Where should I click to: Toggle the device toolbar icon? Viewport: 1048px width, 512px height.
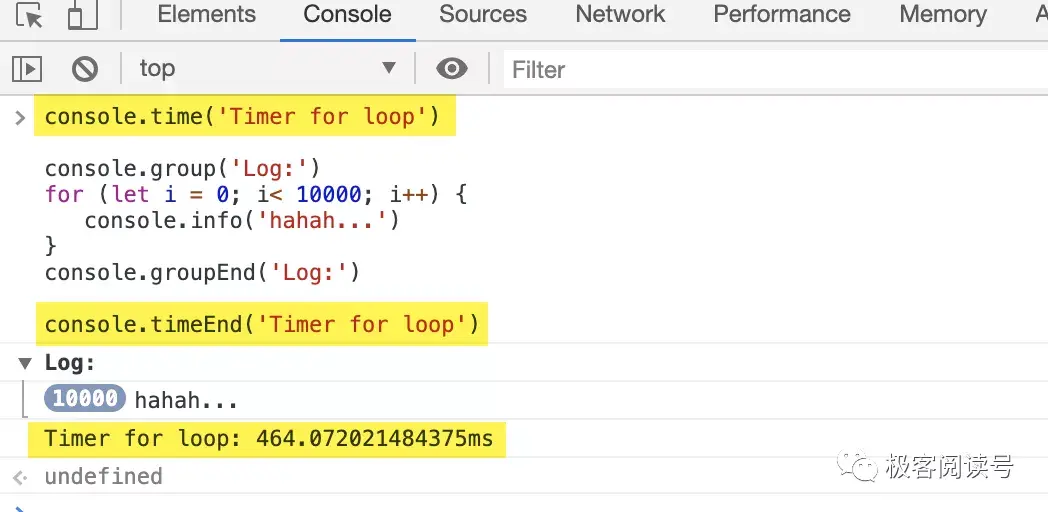pos(82,16)
